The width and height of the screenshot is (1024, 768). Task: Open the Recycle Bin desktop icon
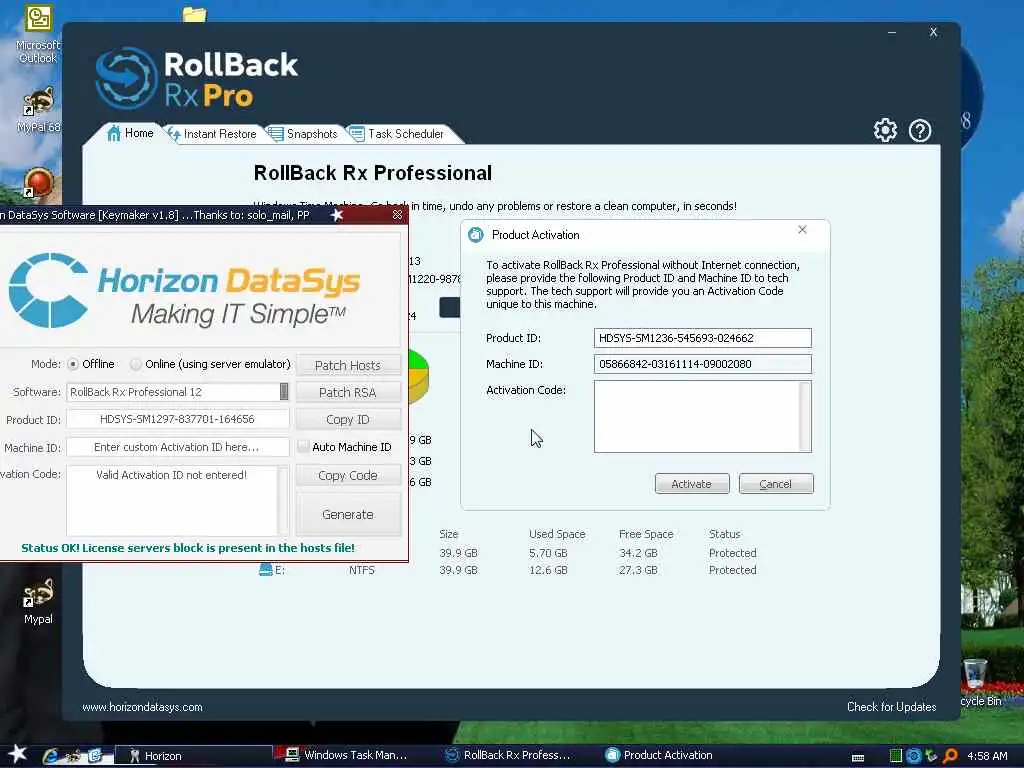[976, 682]
